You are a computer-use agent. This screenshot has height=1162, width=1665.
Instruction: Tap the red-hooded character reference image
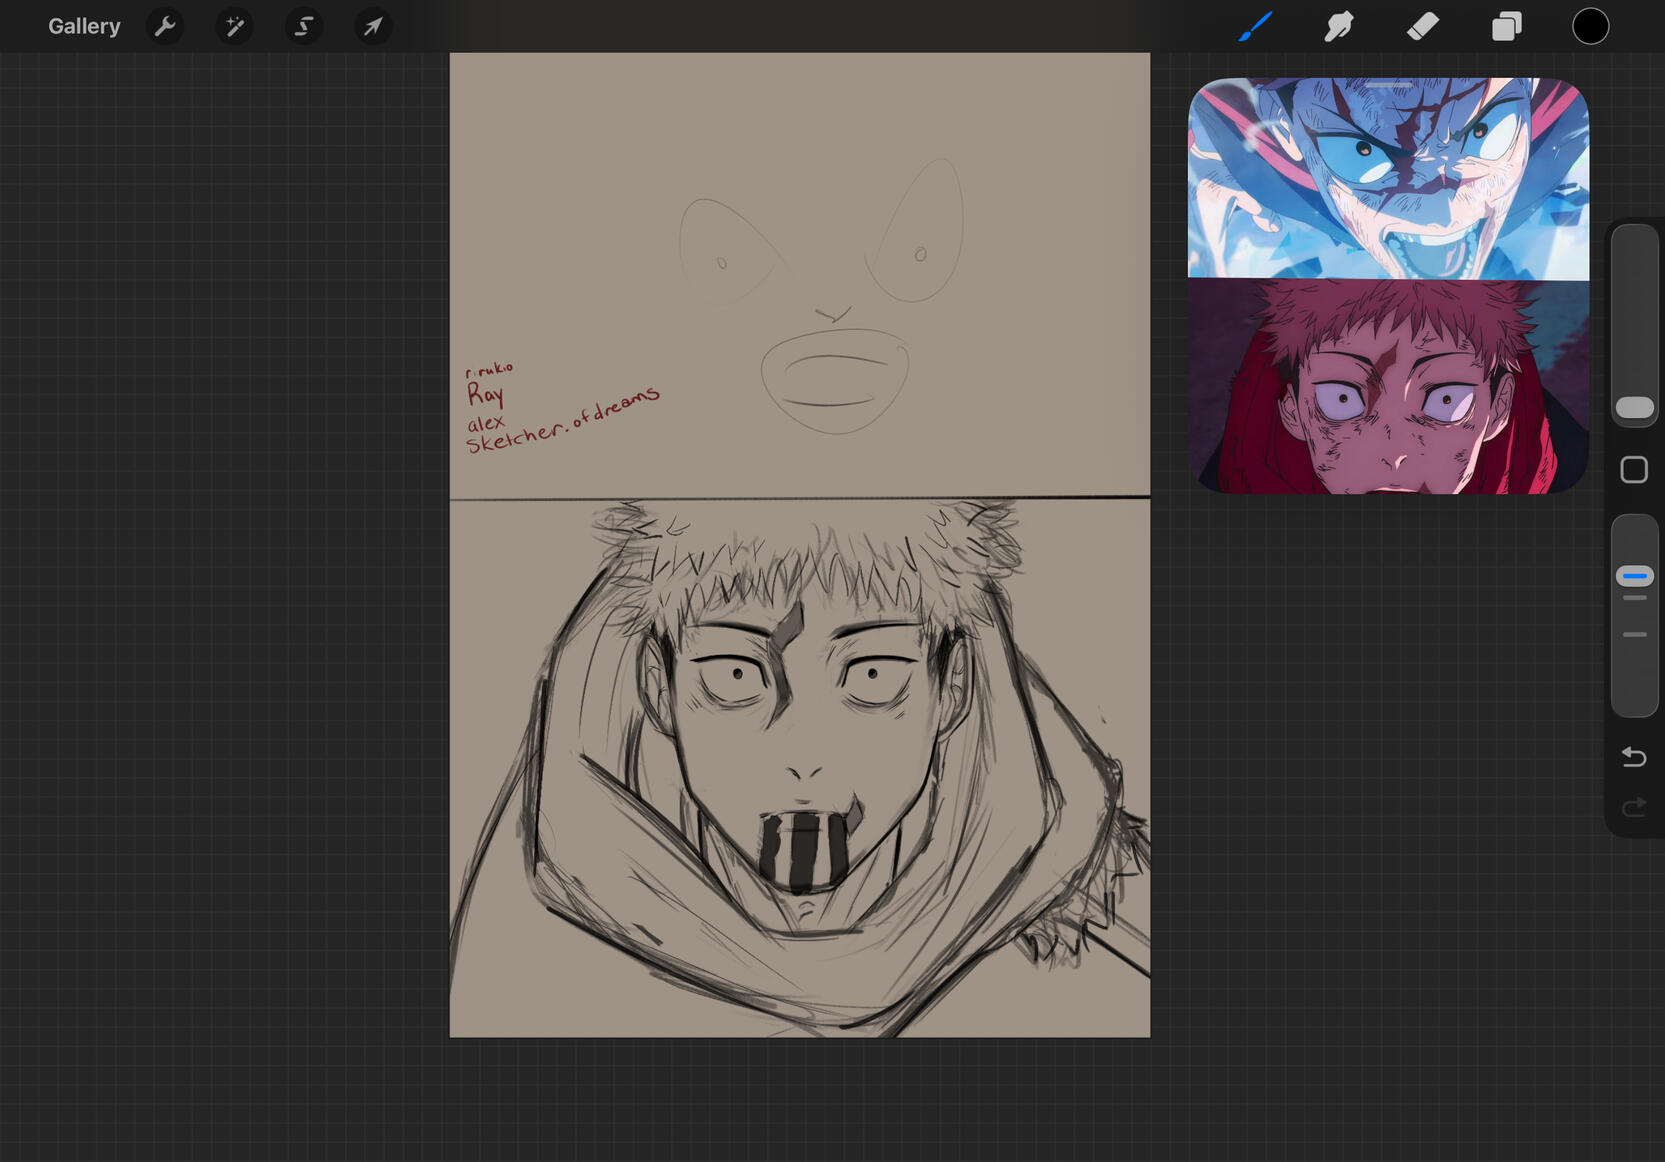(1388, 387)
